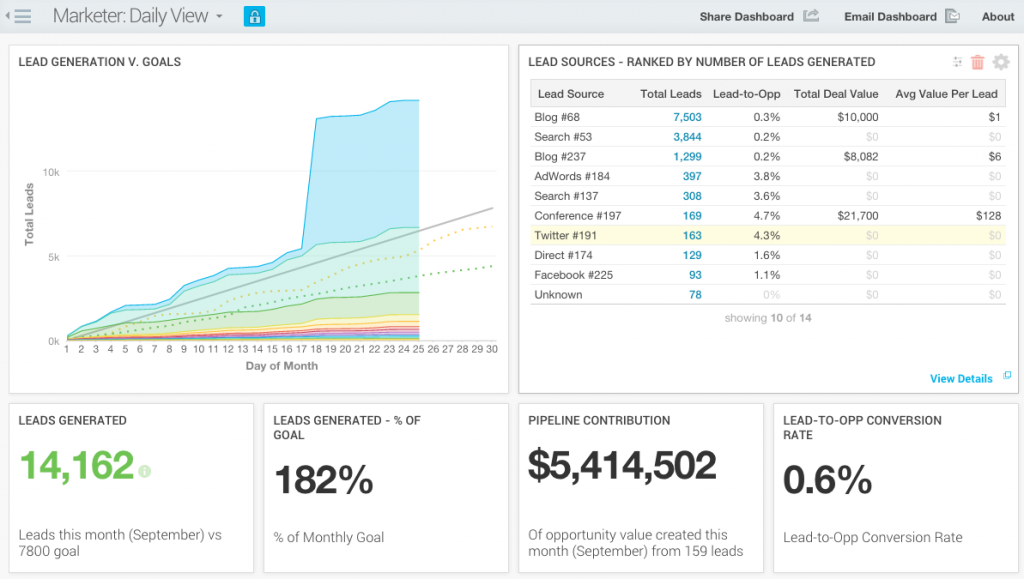Select the highlighted Twitter #191 row
The height and width of the screenshot is (579, 1024).
pos(768,235)
